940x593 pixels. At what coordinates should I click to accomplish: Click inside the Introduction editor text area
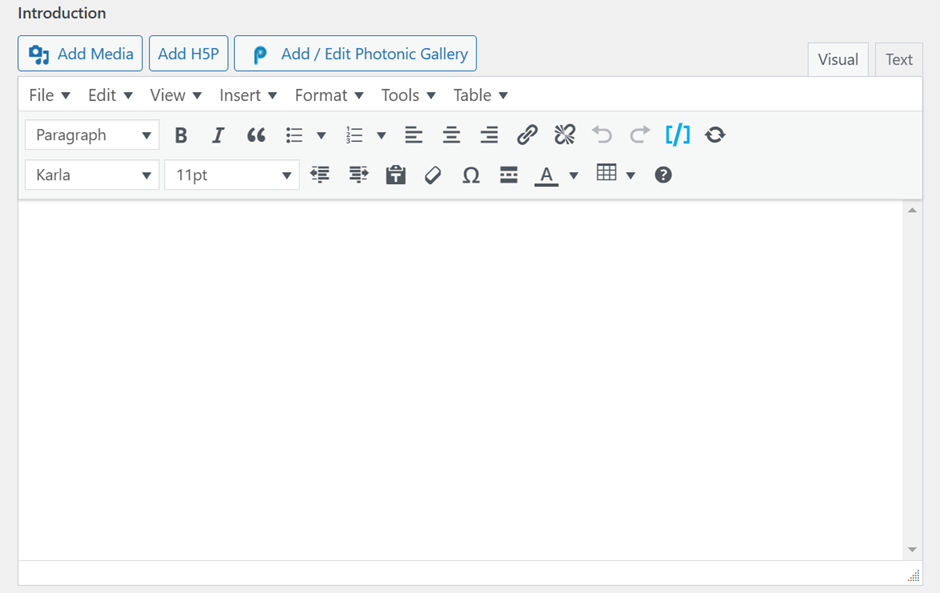tap(460, 380)
